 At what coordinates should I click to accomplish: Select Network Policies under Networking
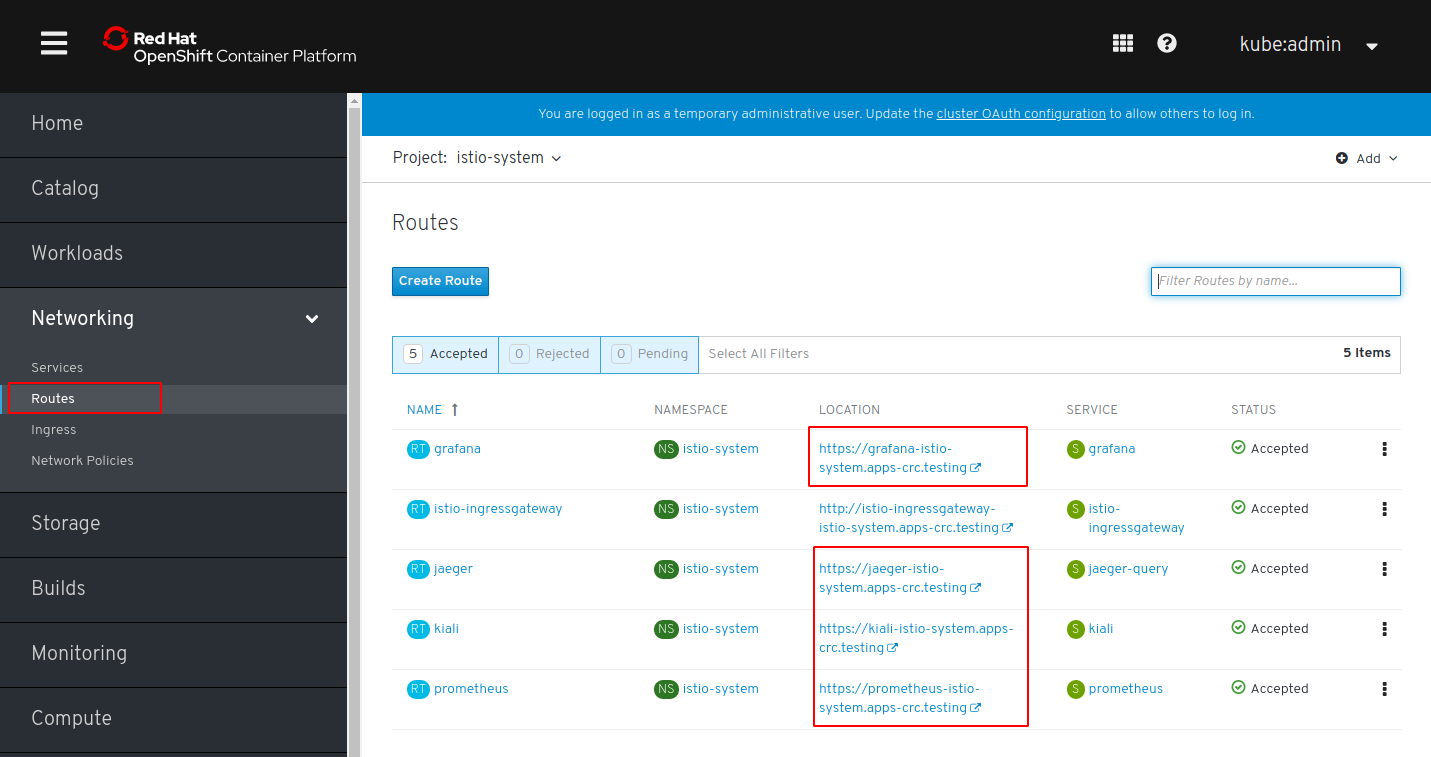[x=82, y=461]
